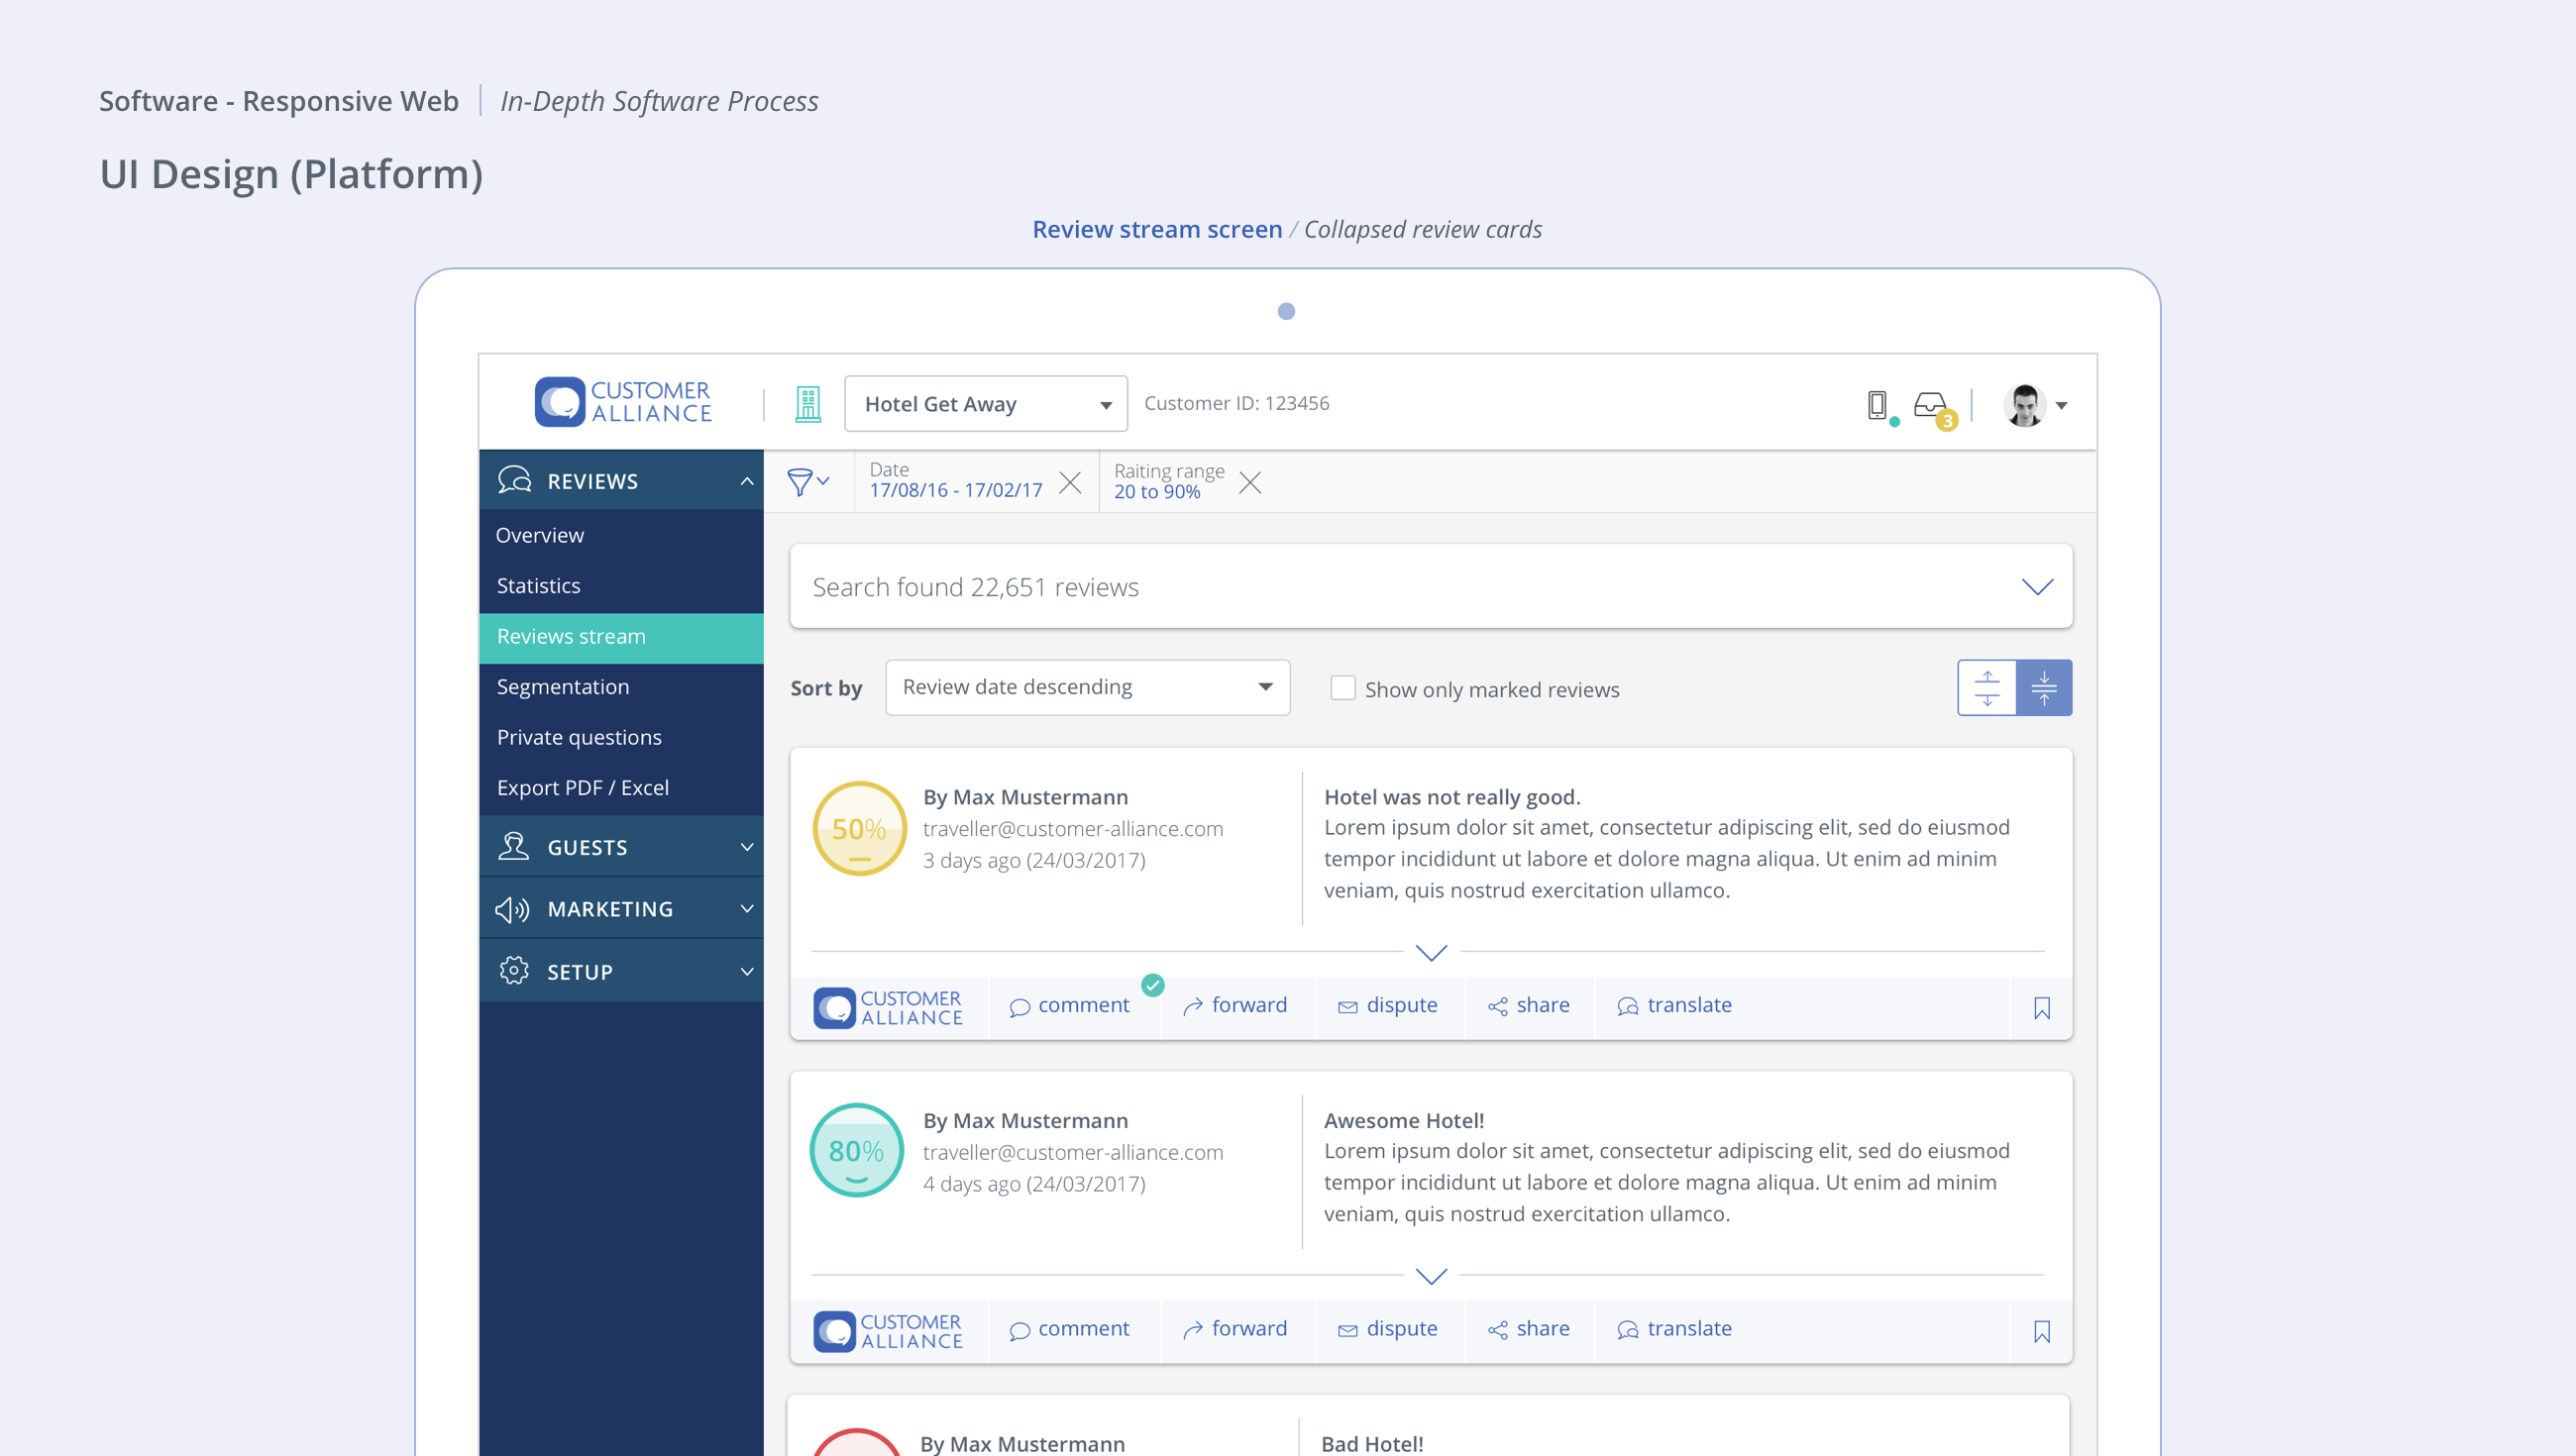Switch to collapsed review cards view
Image resolution: width=2576 pixels, height=1456 pixels.
point(2044,688)
